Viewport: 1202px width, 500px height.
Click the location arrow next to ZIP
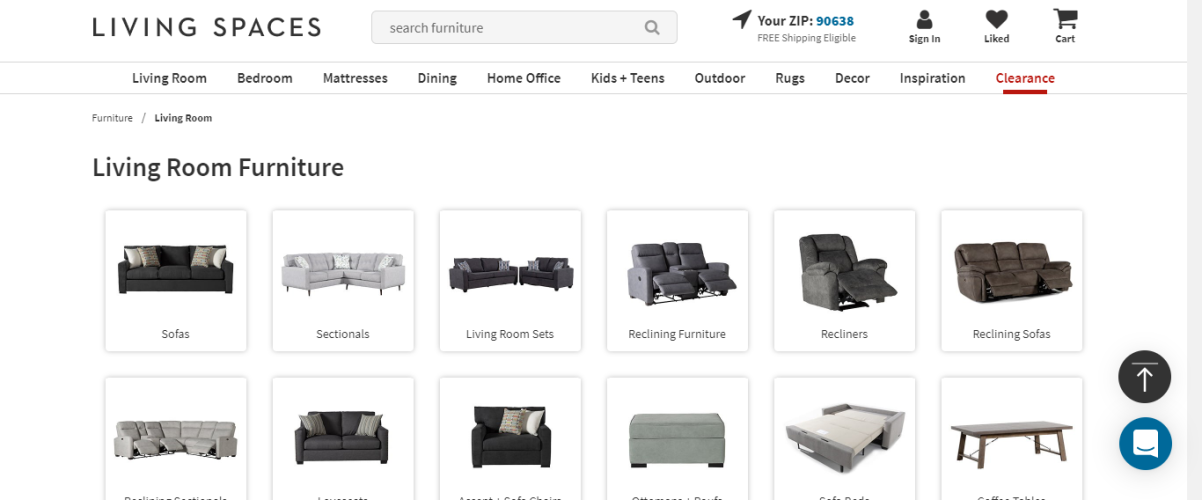741,20
